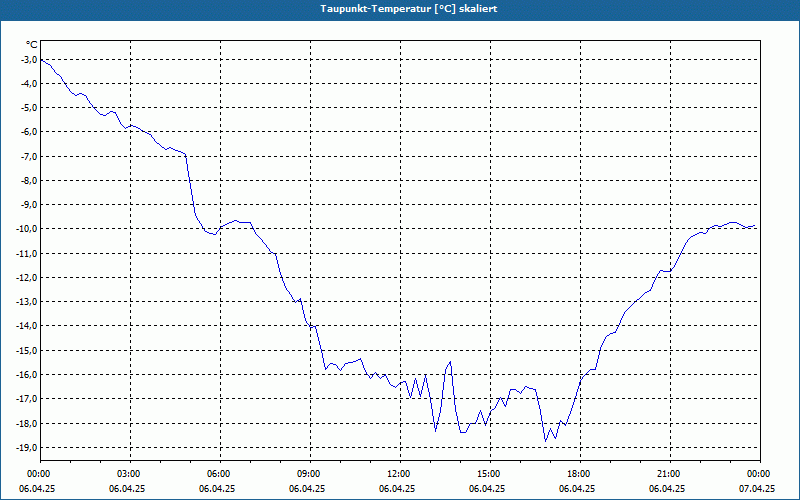The width and height of the screenshot is (800, 500).
Task: Click the 15:00 time axis label
Action: 490,474
